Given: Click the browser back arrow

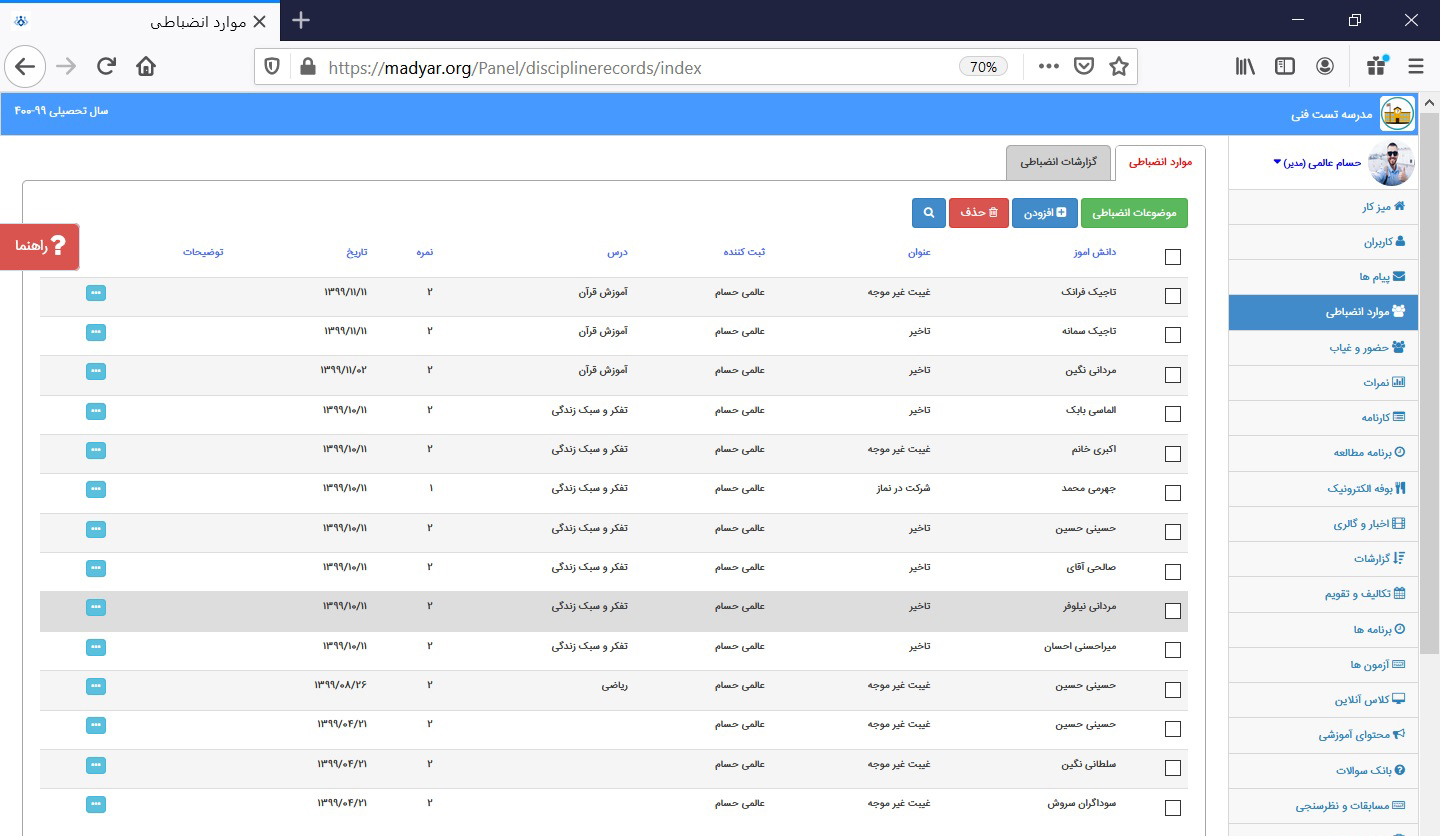Looking at the screenshot, I should tap(24, 67).
